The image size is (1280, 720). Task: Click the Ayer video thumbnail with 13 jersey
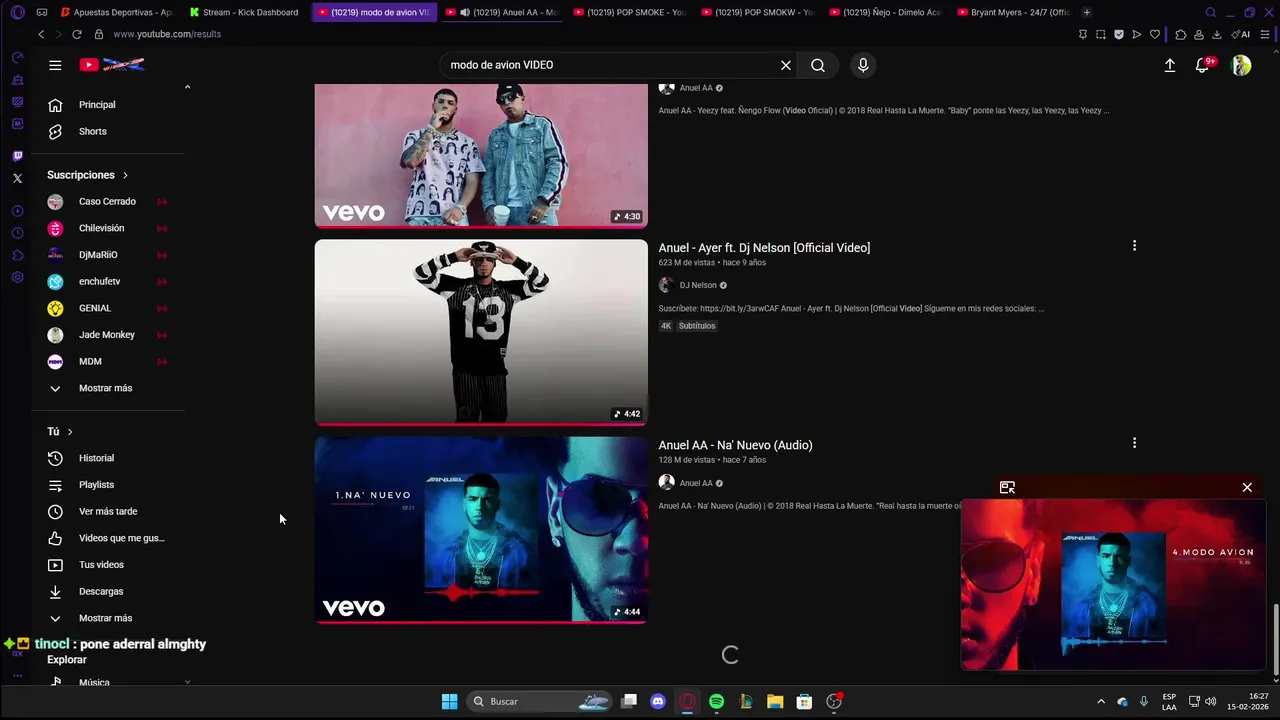coord(481,332)
